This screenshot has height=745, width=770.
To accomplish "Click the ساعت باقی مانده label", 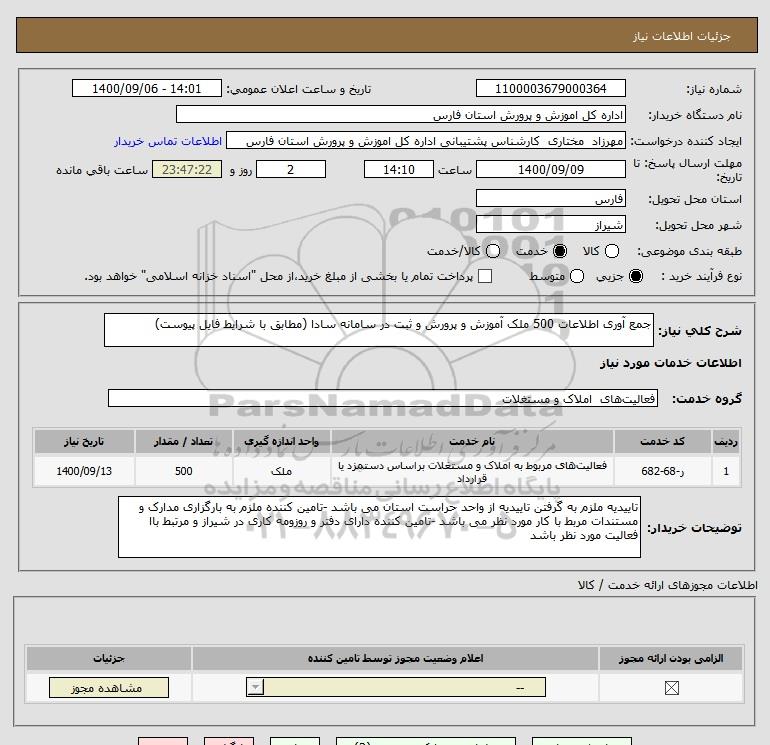I will click(102, 170).
